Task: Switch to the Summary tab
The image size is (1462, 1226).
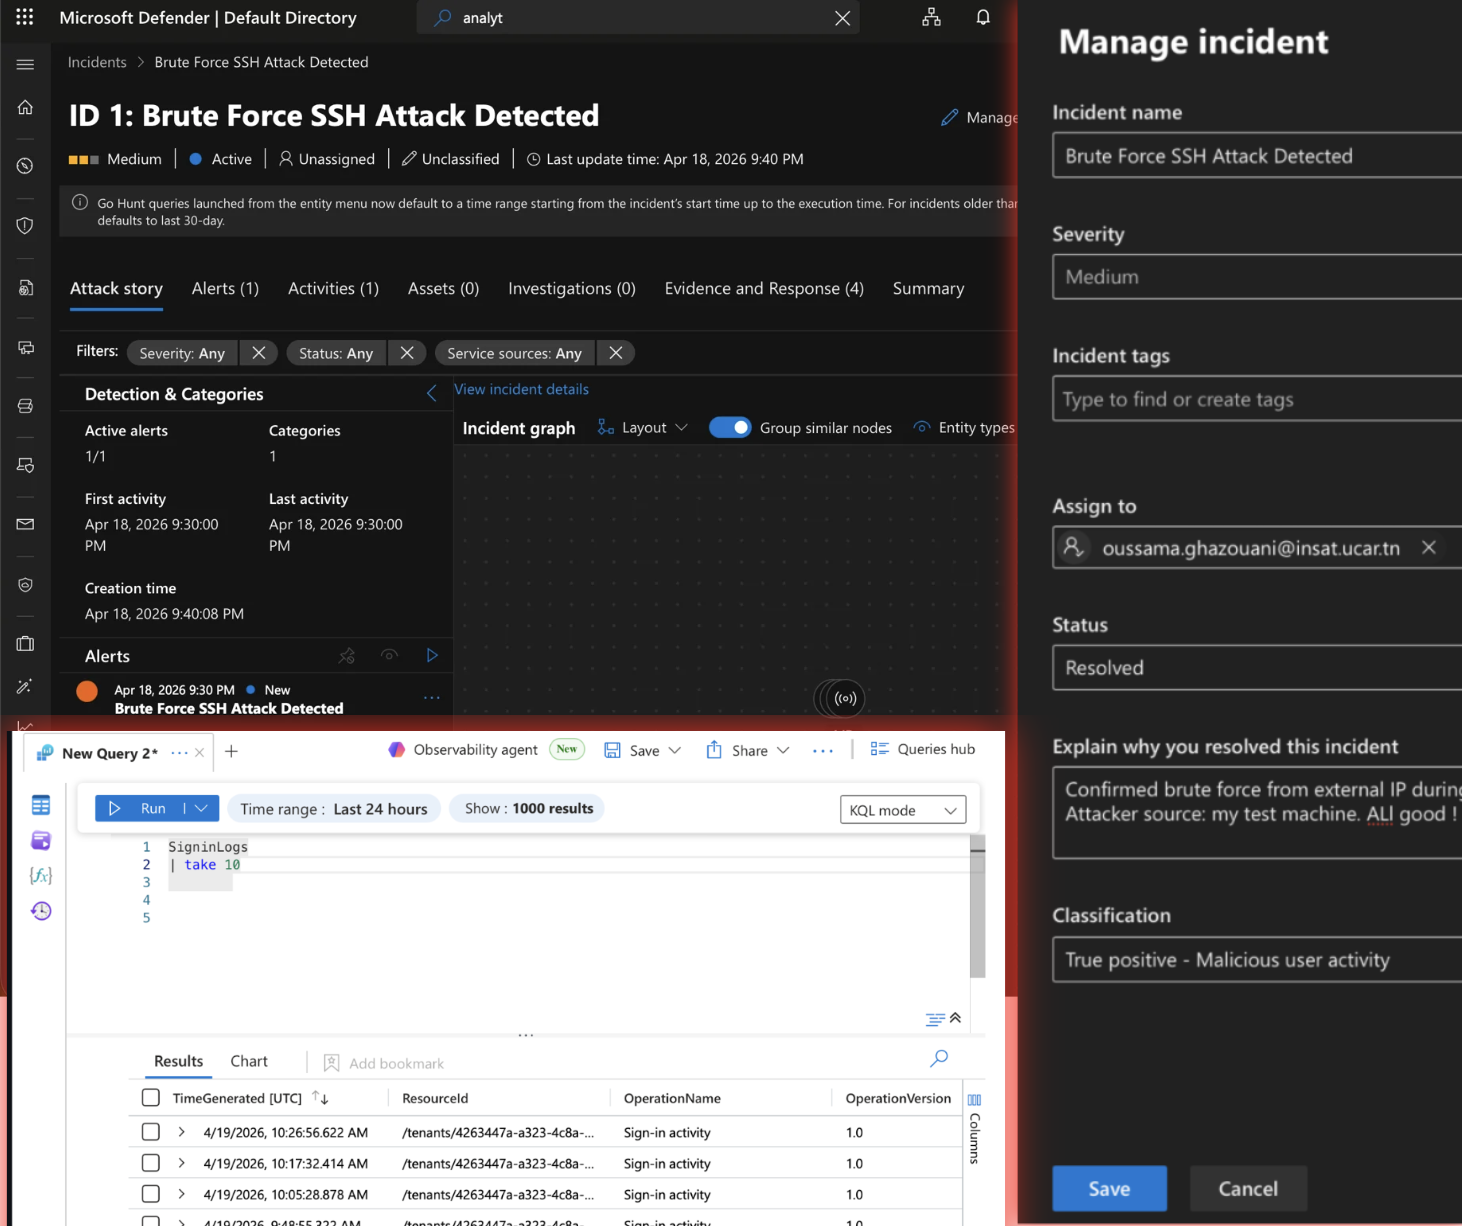Action: pos(928,288)
